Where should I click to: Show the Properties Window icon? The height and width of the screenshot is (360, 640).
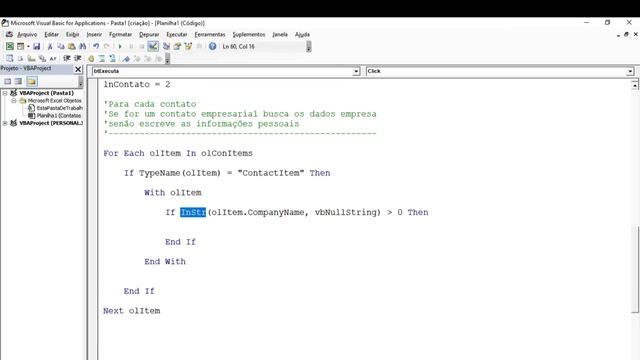177,47
